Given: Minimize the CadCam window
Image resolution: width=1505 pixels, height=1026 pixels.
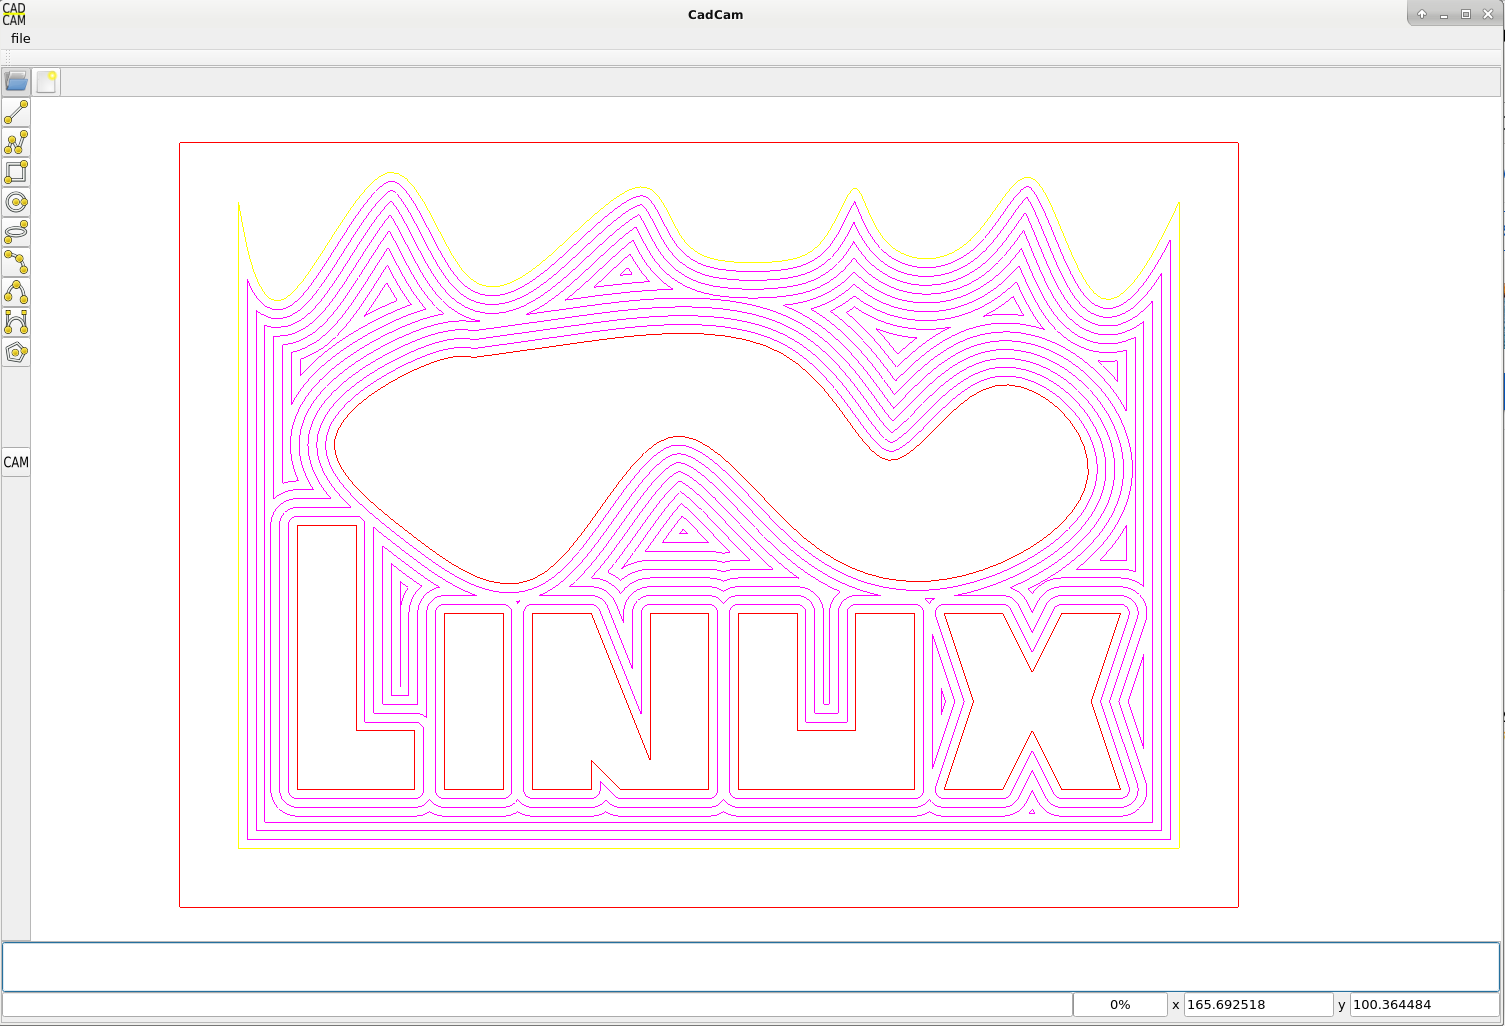Looking at the screenshot, I should [x=1444, y=14].
